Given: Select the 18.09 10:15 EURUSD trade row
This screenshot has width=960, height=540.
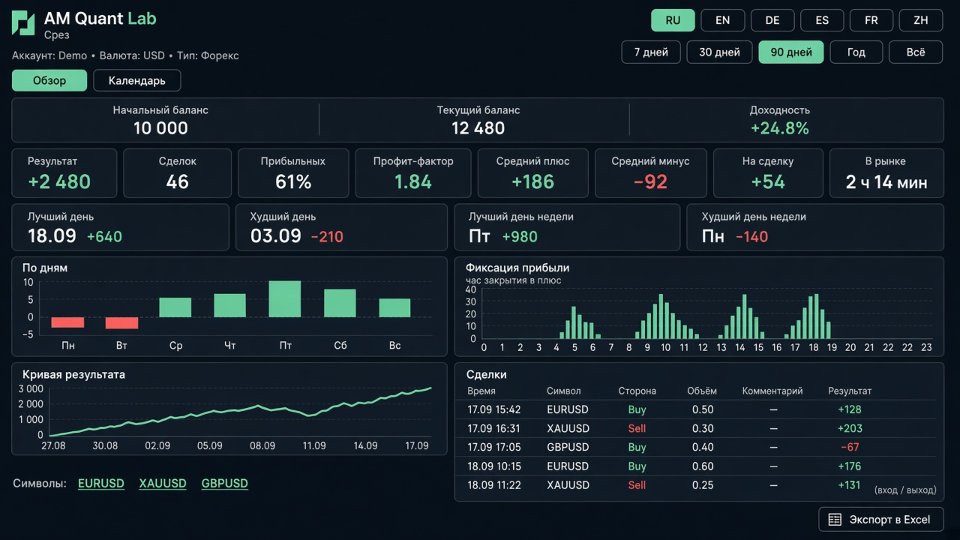Looking at the screenshot, I should tap(697, 467).
